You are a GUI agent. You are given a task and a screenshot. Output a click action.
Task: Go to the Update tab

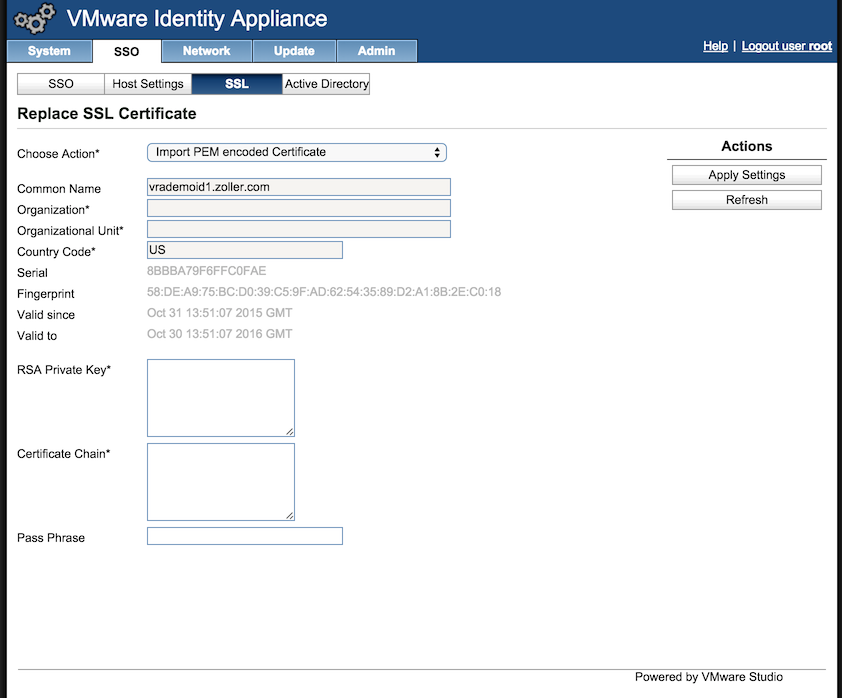tap(294, 51)
